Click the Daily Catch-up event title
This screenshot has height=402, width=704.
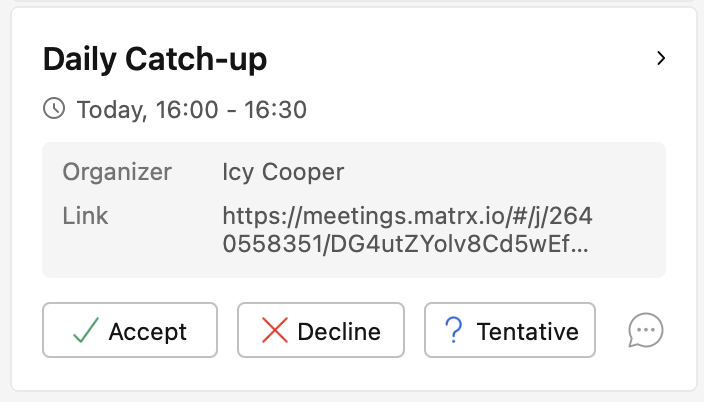(x=155, y=60)
